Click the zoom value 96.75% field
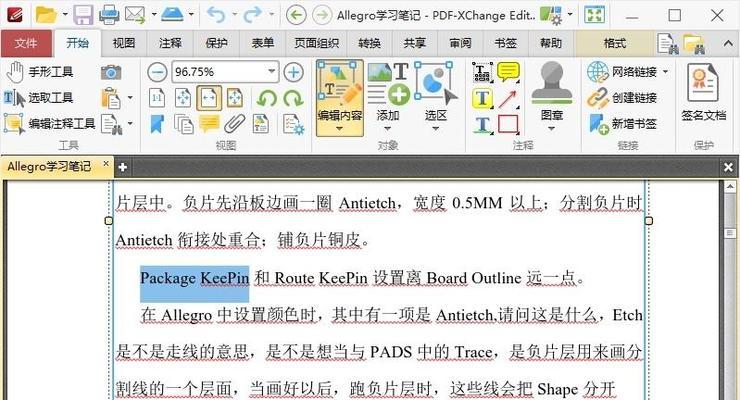Image resolution: width=740 pixels, height=400 pixels. (219, 72)
